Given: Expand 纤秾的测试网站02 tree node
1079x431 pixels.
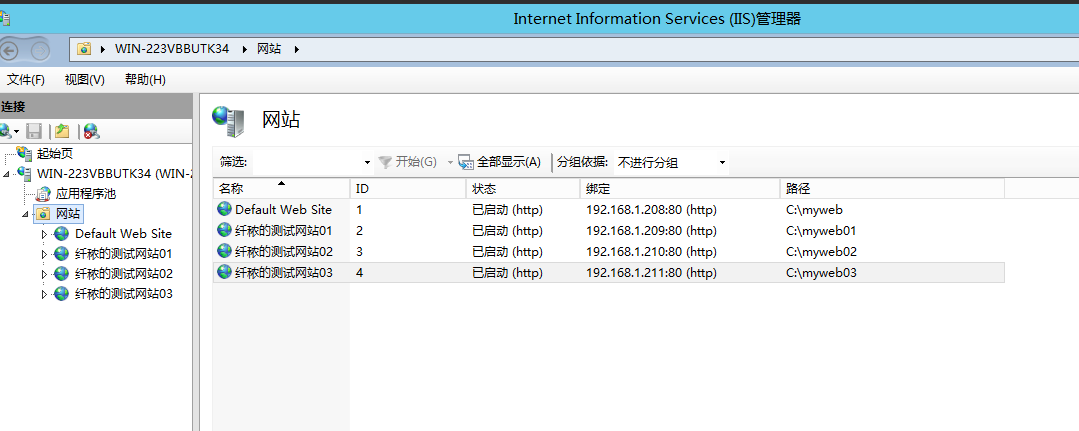Looking at the screenshot, I should 45,274.
